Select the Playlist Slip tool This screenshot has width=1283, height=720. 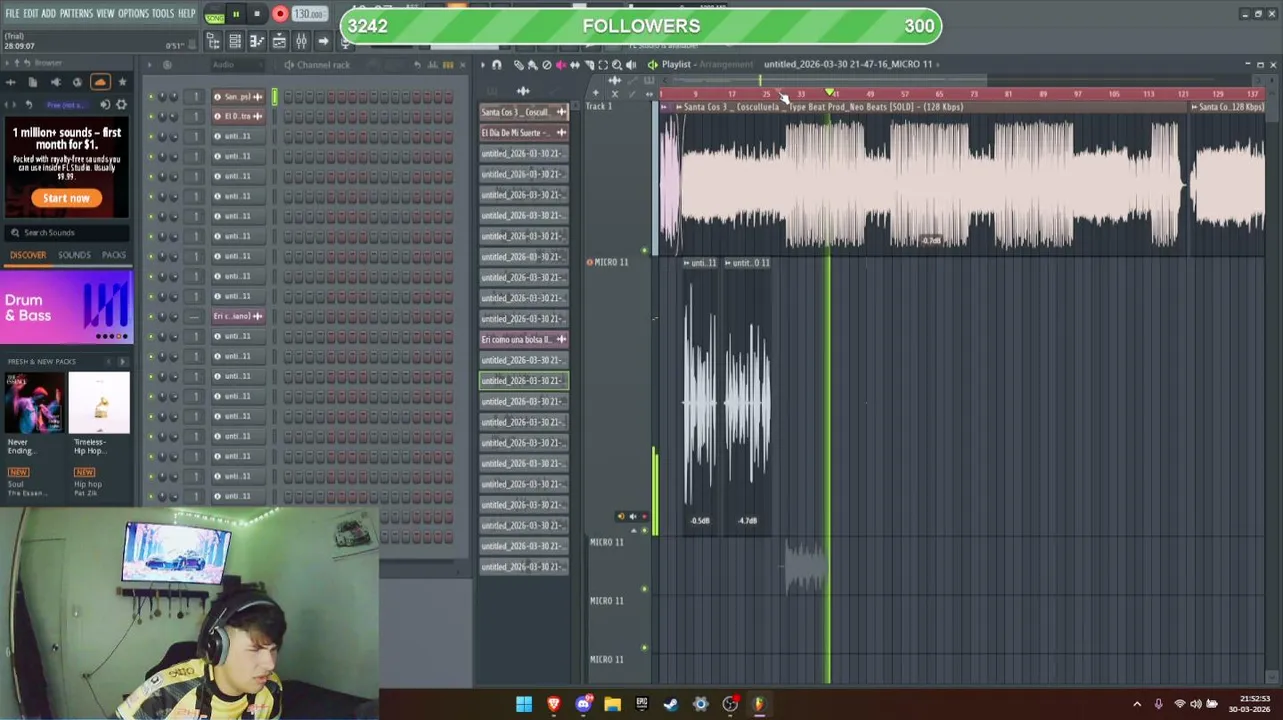pos(574,65)
